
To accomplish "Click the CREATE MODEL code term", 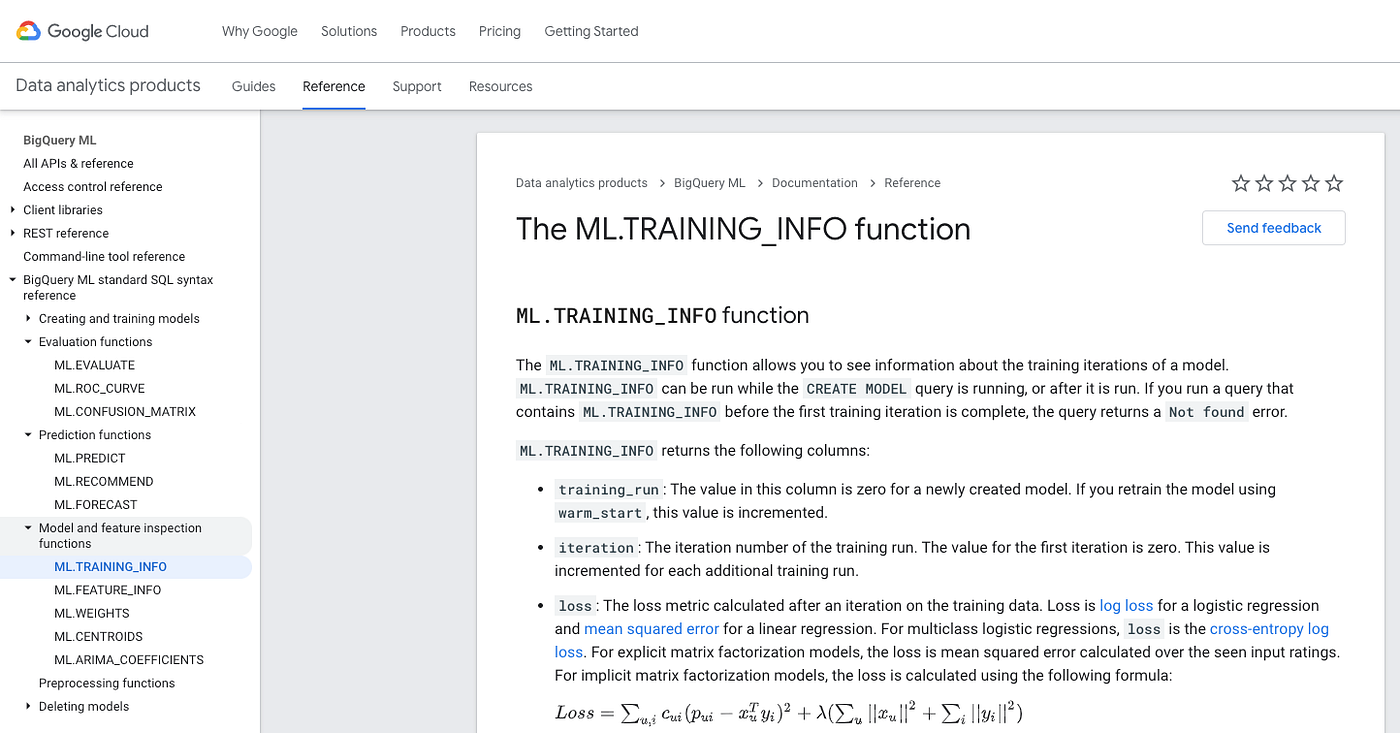I will pyautogui.click(x=857, y=389).
